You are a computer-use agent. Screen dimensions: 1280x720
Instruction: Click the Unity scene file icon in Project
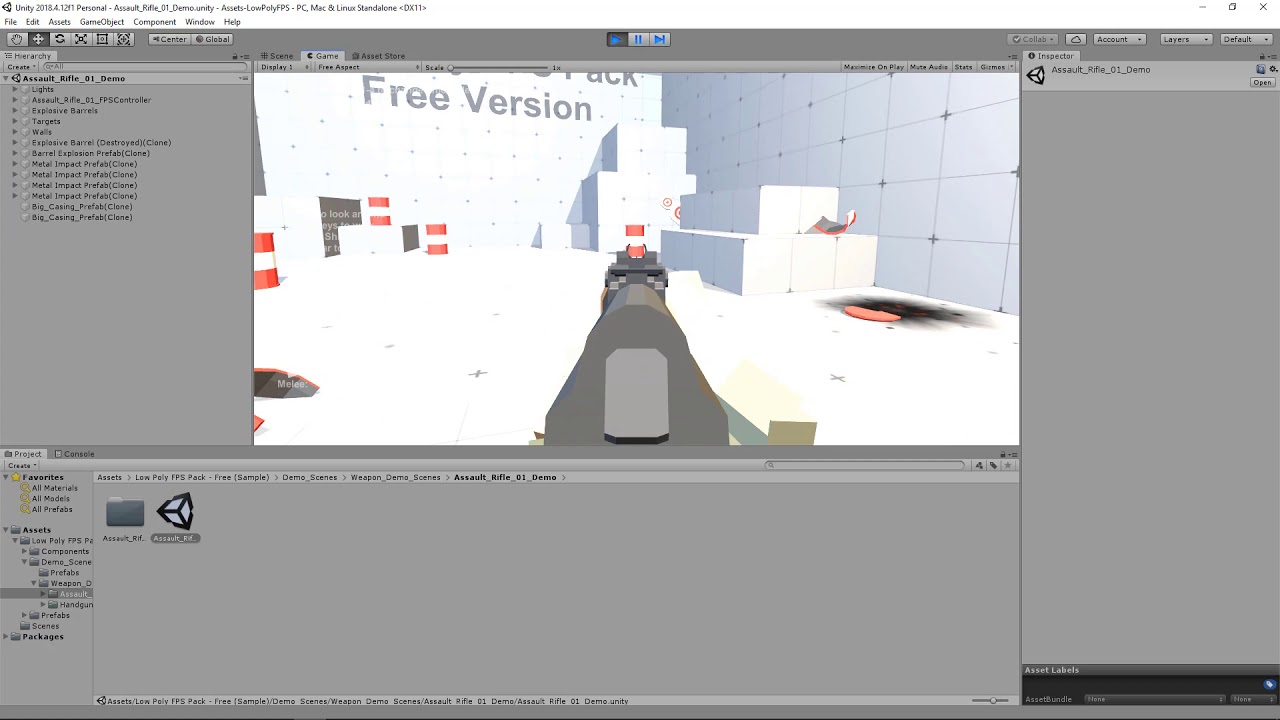click(x=175, y=512)
